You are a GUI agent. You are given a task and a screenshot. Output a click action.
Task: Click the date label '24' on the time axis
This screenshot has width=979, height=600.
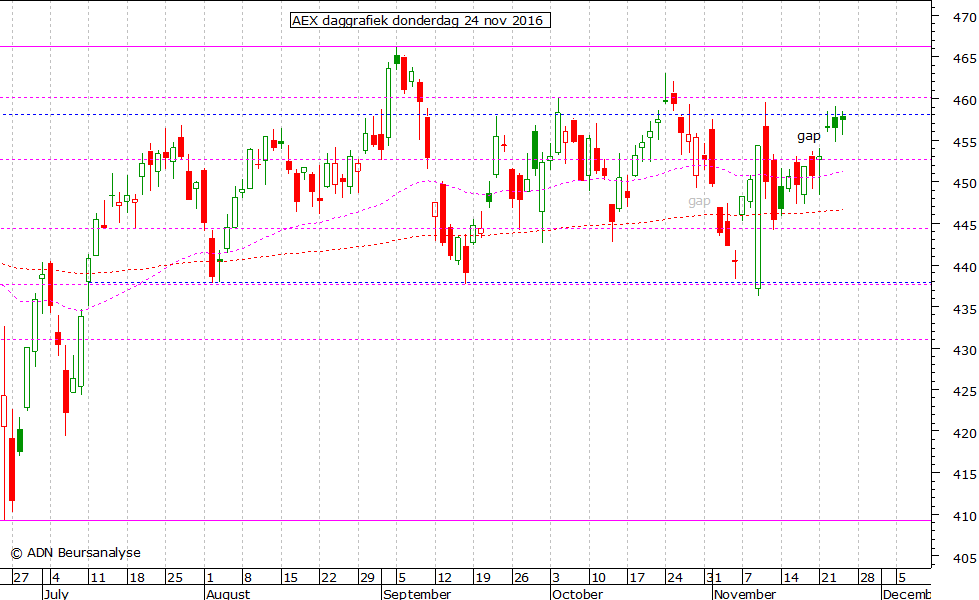[x=675, y=577]
